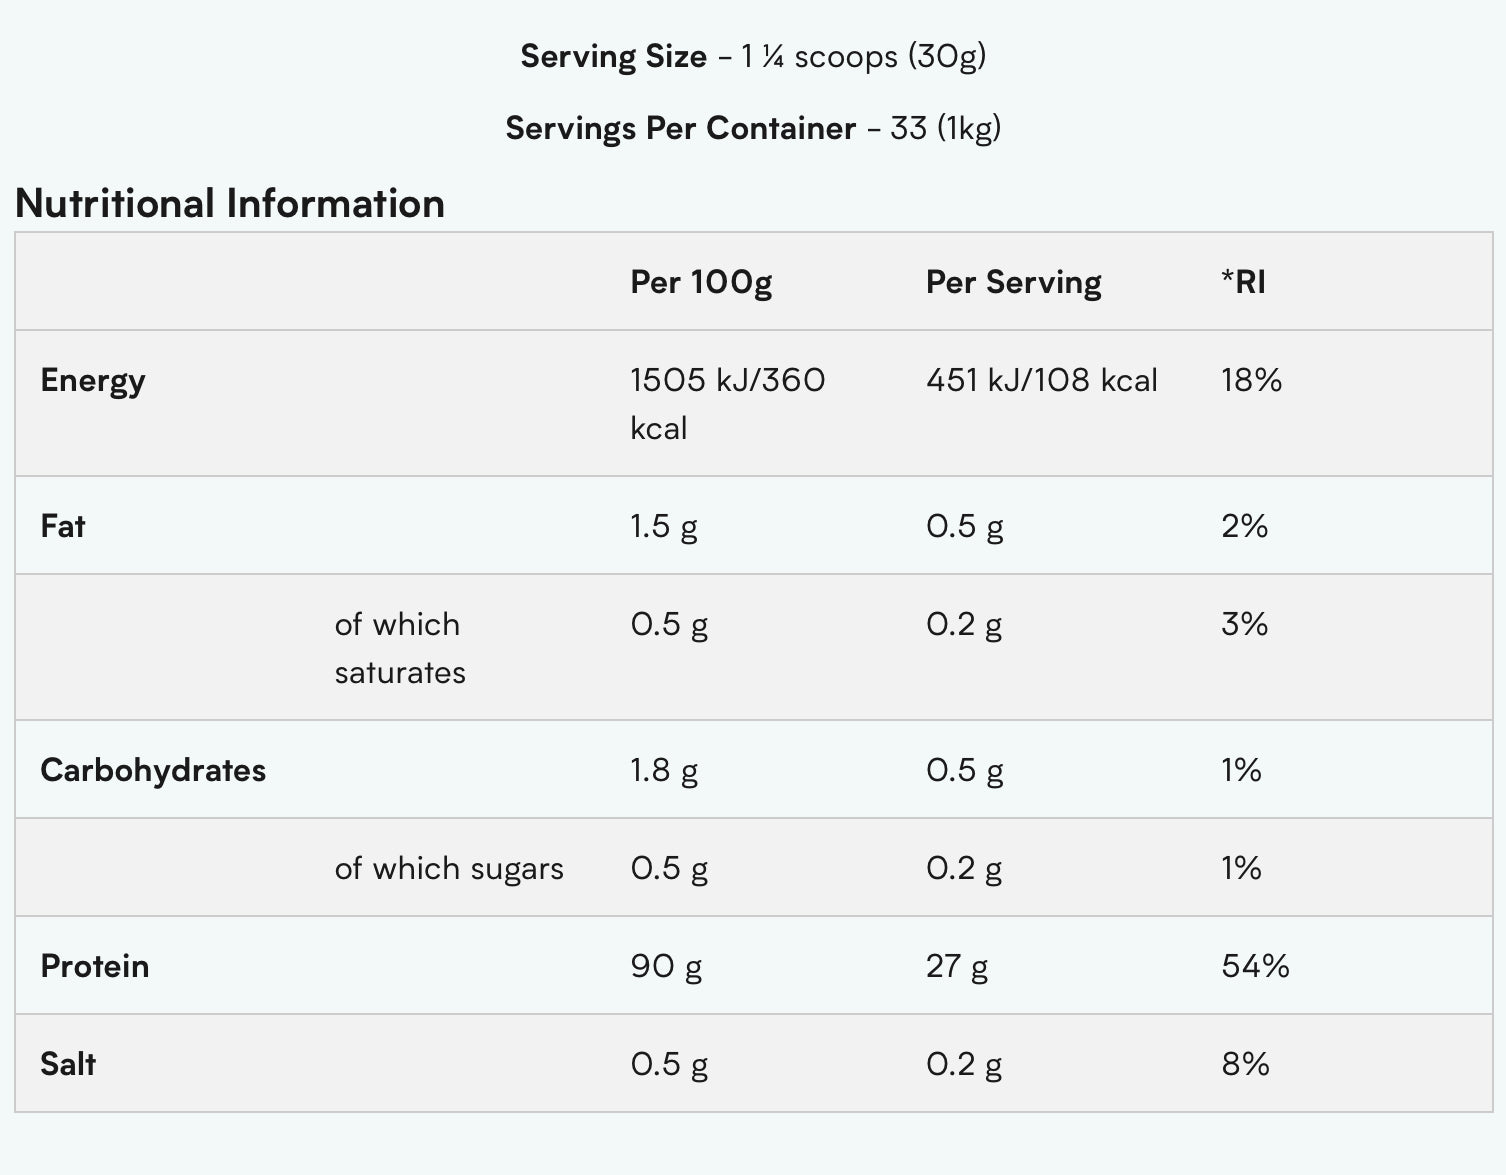Click the Nutritional Information heading
Screen dimensions: 1506x1175
(x=230, y=203)
